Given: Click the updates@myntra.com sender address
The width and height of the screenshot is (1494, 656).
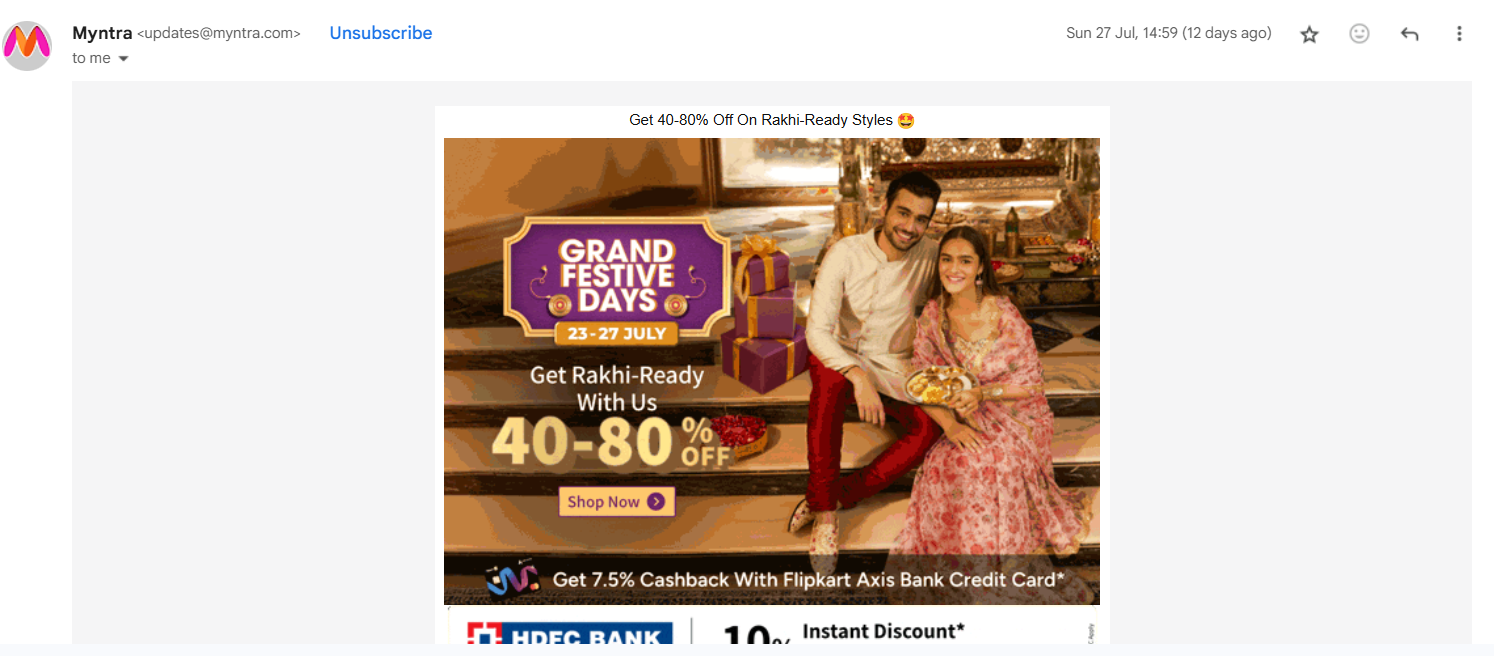Looking at the screenshot, I should [x=219, y=33].
